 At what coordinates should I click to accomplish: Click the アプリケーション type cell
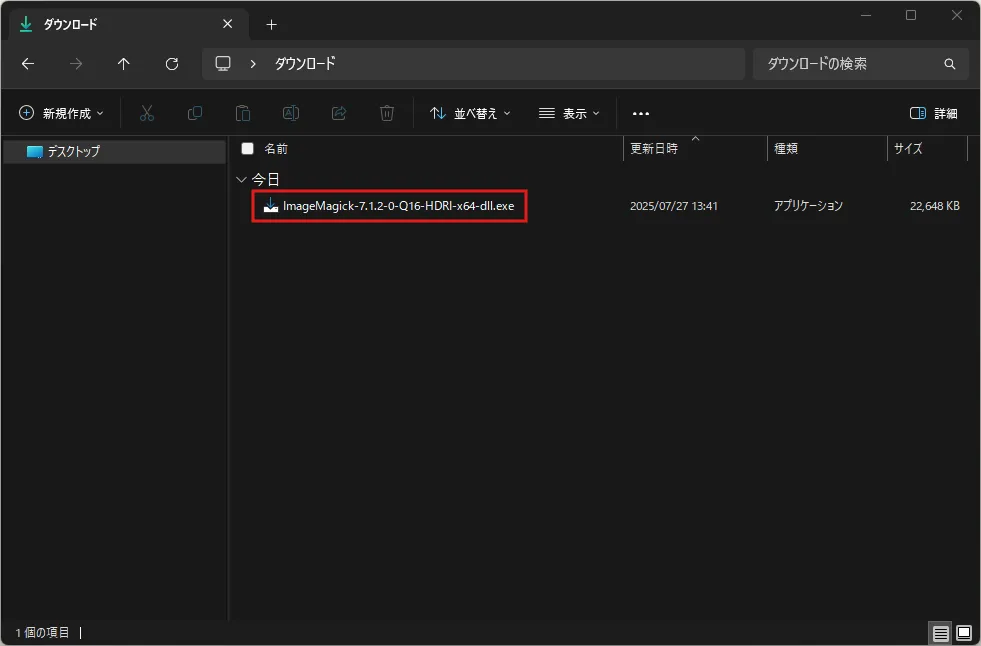[x=808, y=206]
